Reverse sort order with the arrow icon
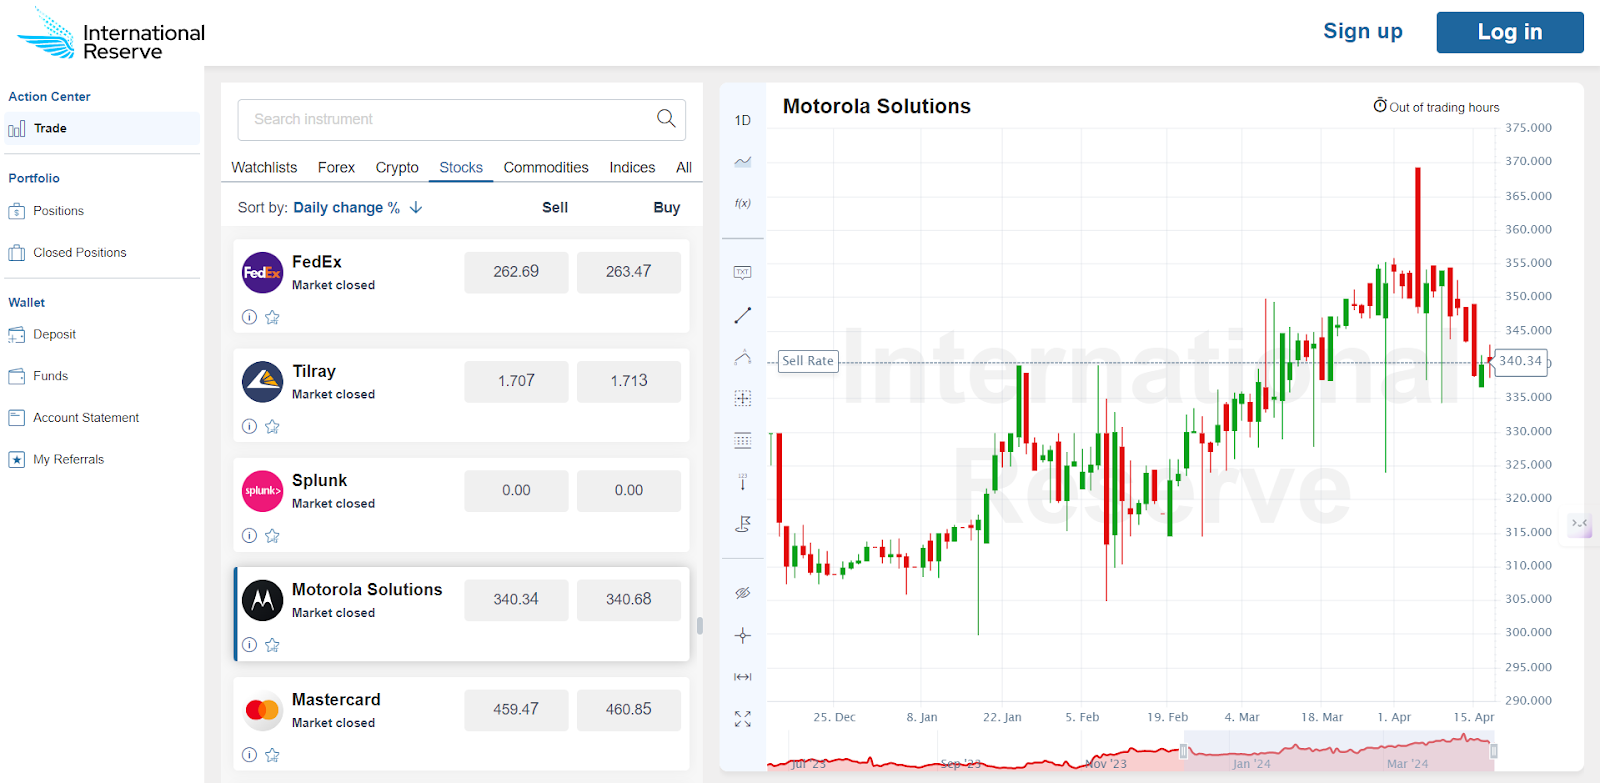Viewport: 1600px width, 783px height. pyautogui.click(x=416, y=207)
